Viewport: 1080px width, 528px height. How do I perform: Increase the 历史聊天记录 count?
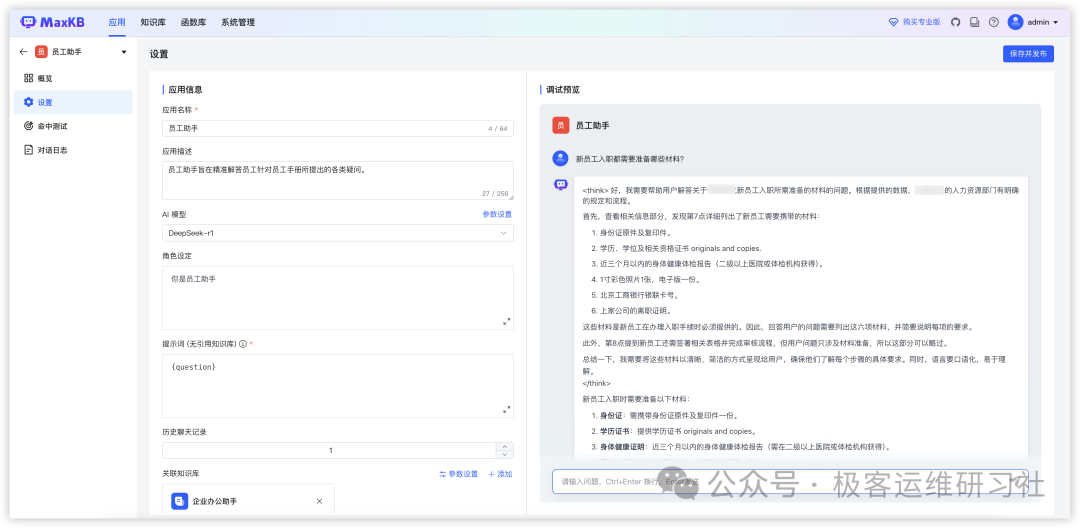pos(505,446)
